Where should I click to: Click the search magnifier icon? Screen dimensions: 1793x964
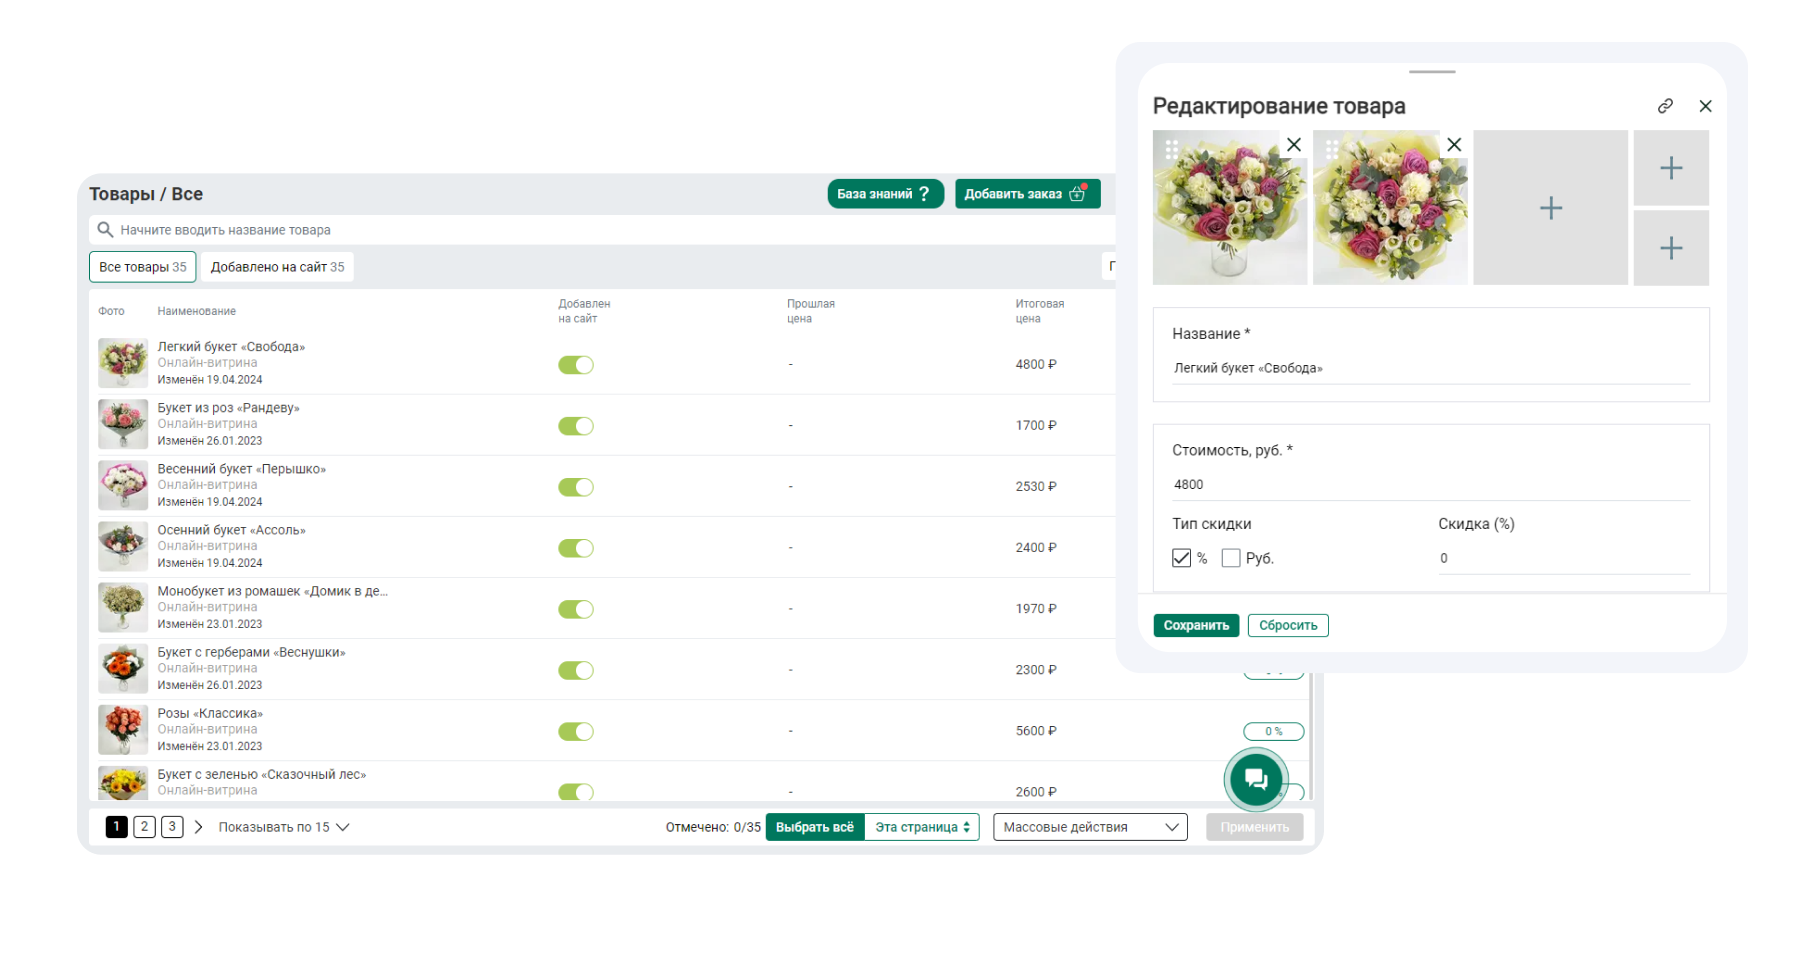pyautogui.click(x=105, y=230)
